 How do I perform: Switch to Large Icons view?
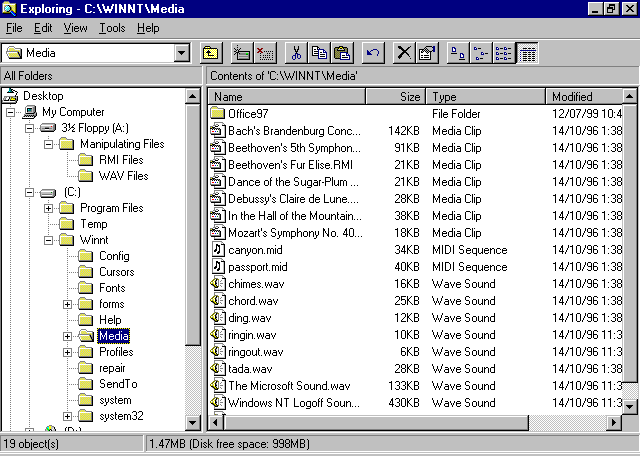tap(458, 53)
